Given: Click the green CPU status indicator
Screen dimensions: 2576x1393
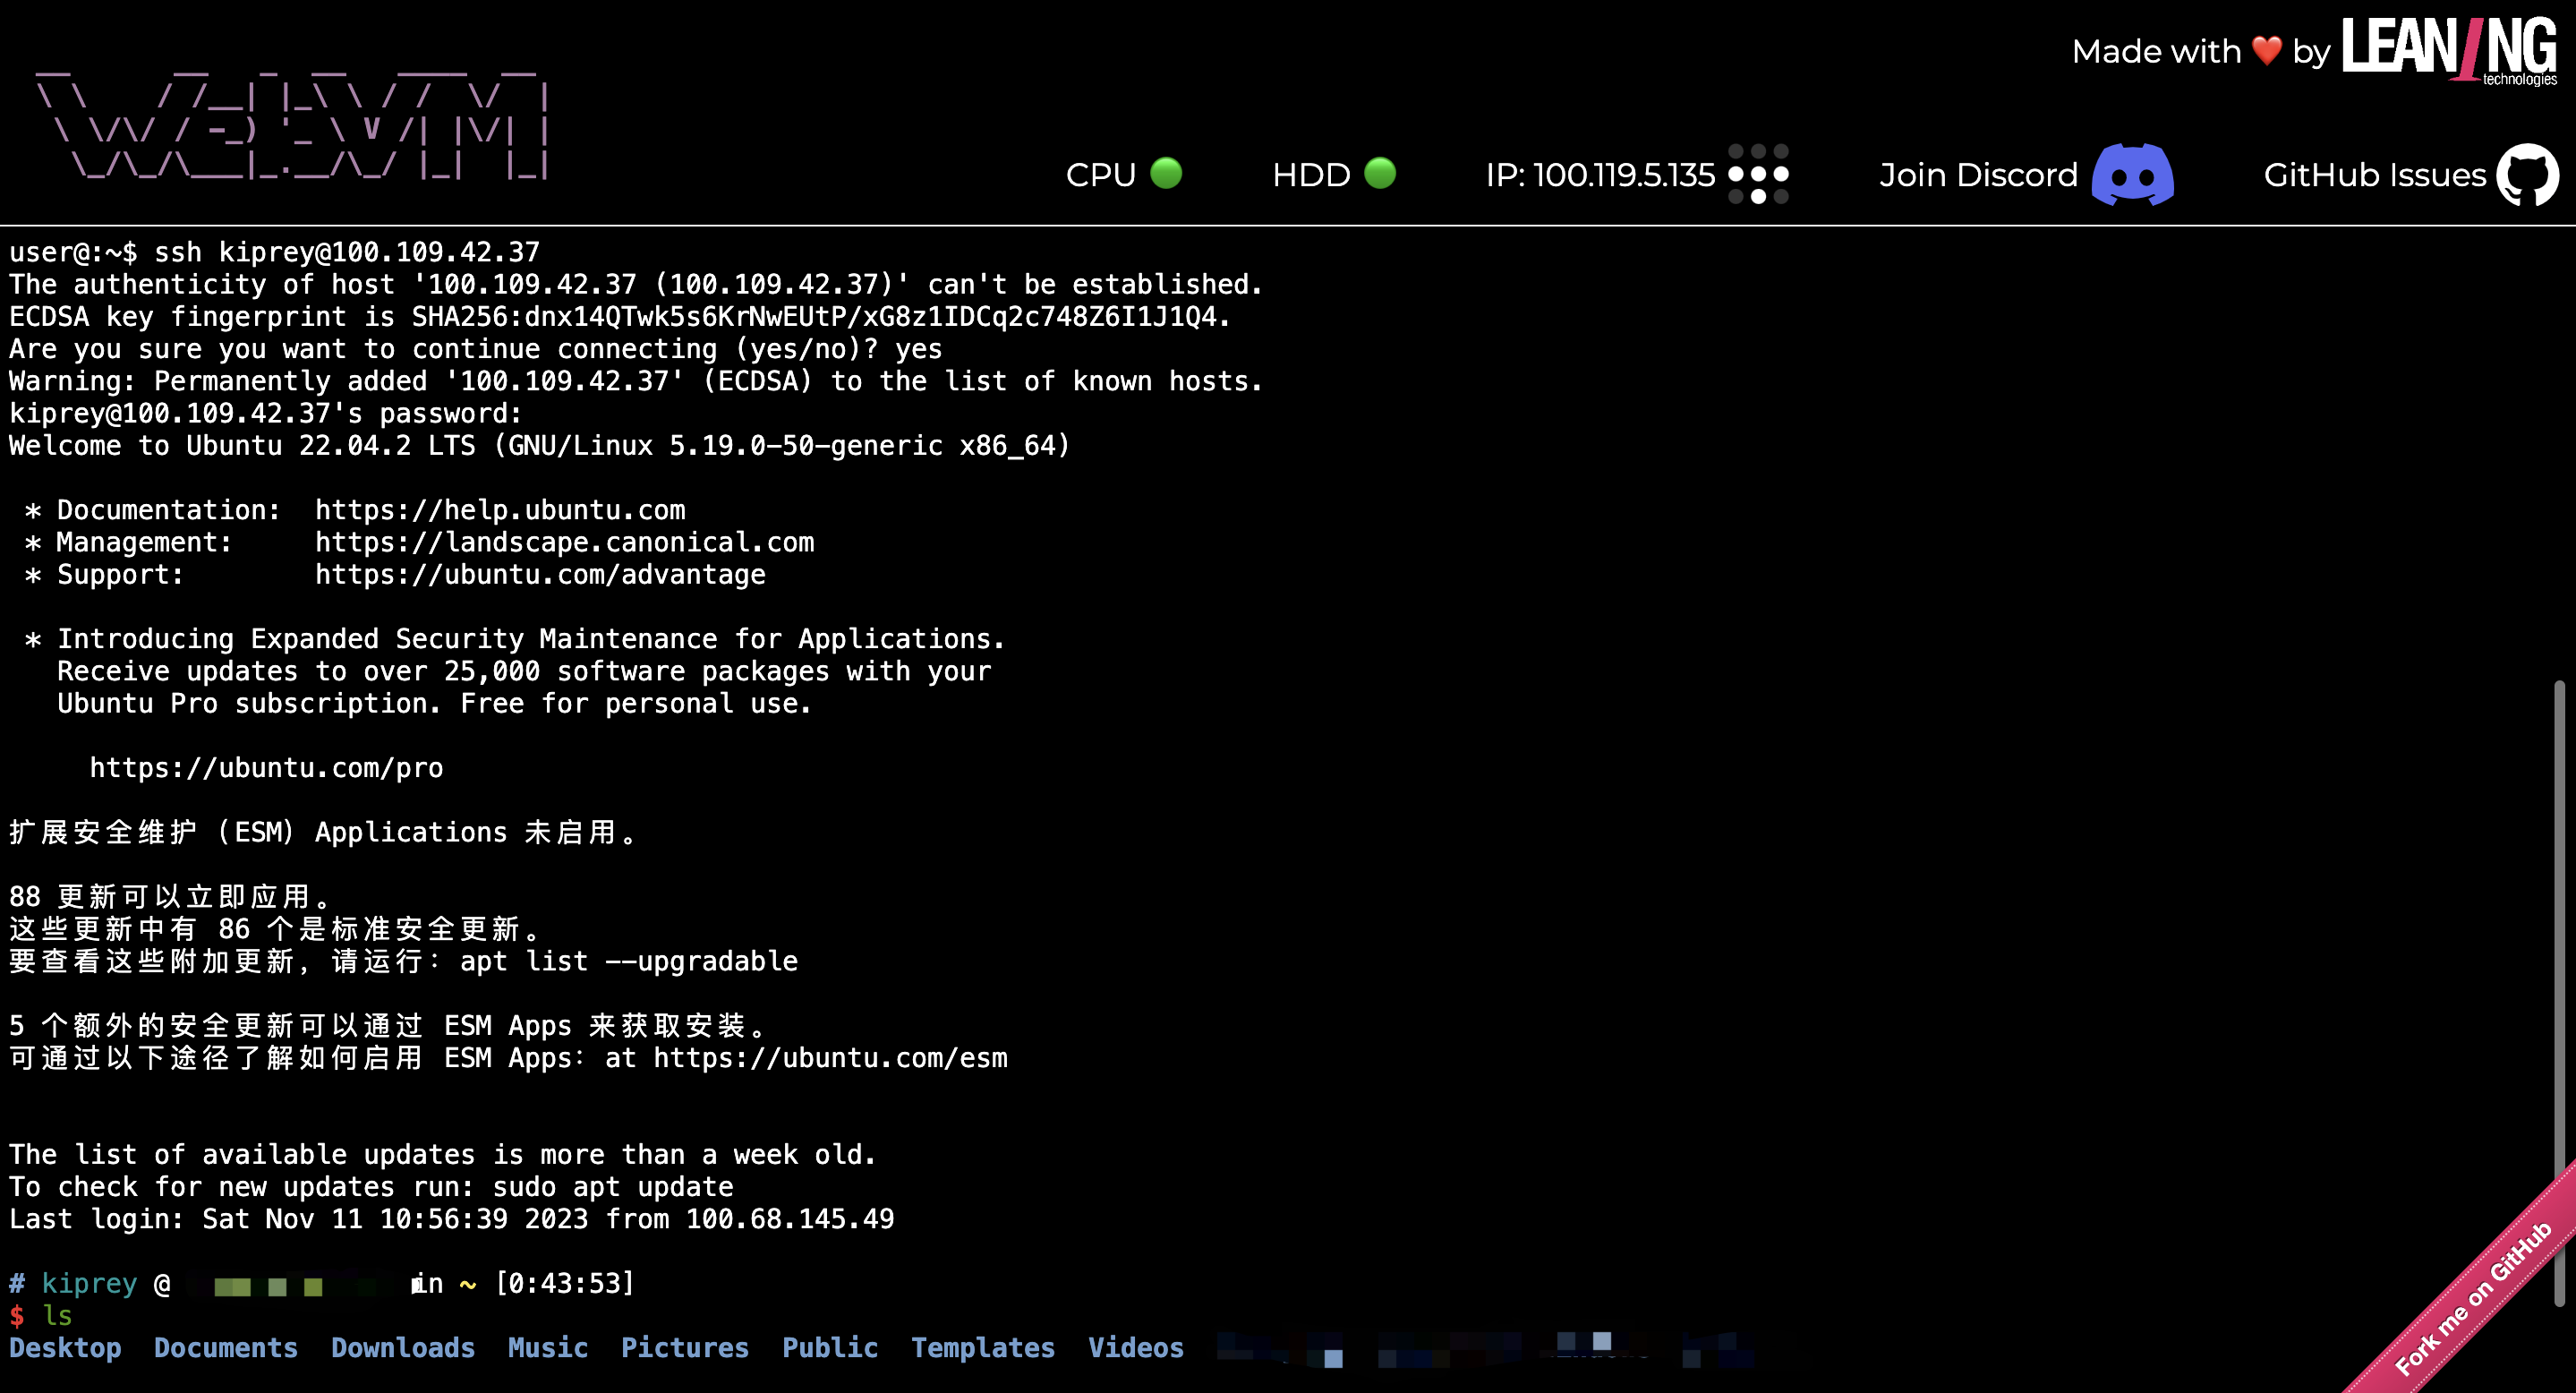Looking at the screenshot, I should [x=1166, y=173].
